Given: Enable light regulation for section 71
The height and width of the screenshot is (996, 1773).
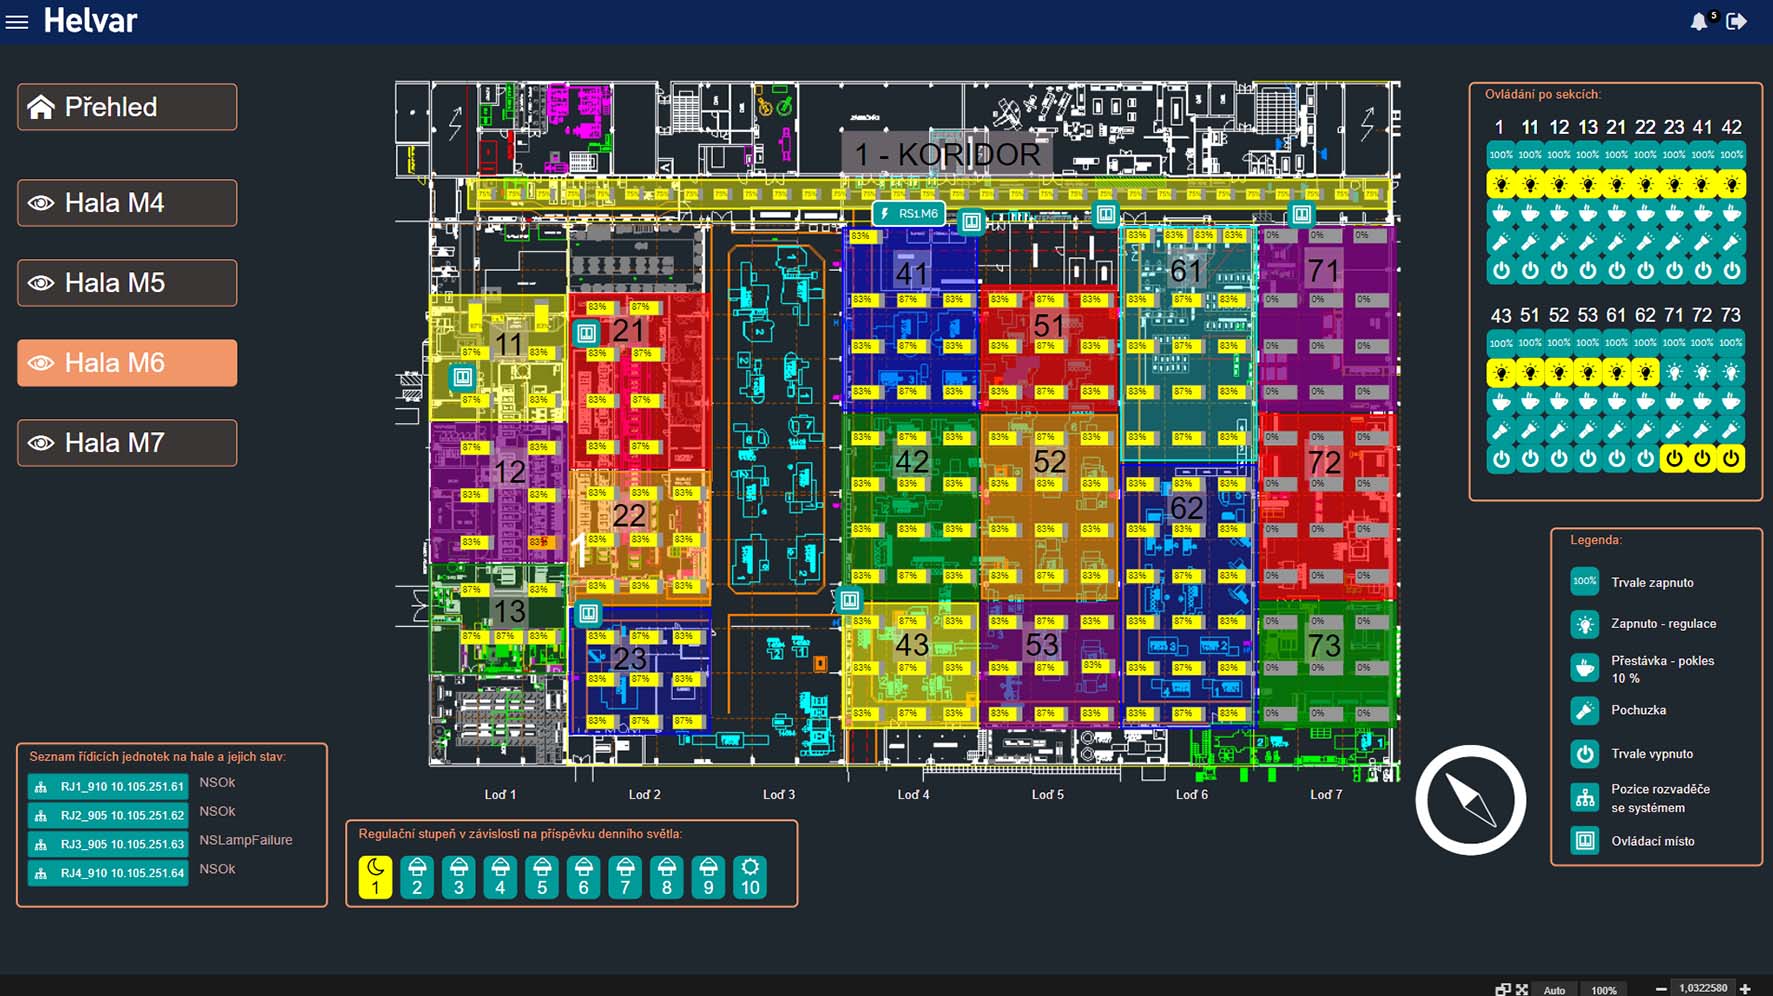Looking at the screenshot, I should [x=1673, y=373].
